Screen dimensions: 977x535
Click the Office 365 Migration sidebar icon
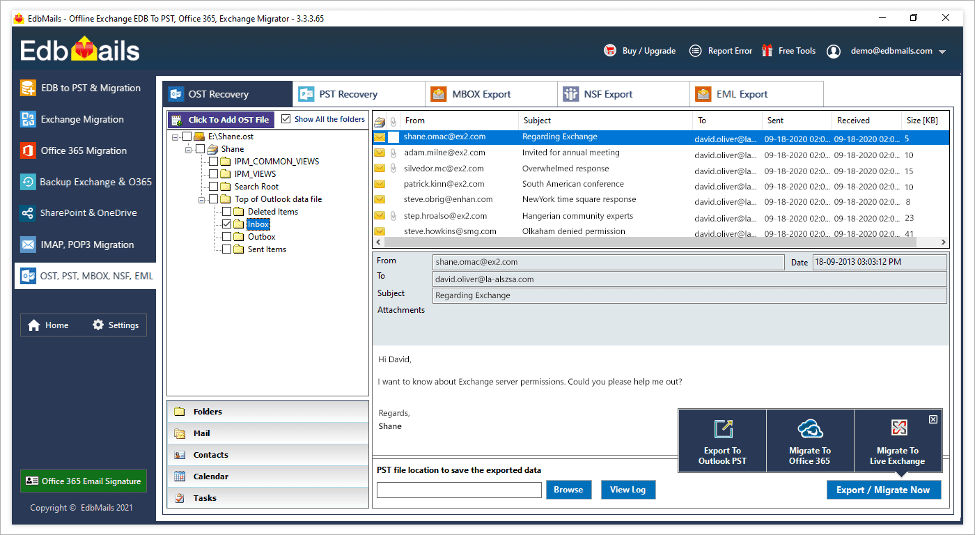click(x=27, y=150)
